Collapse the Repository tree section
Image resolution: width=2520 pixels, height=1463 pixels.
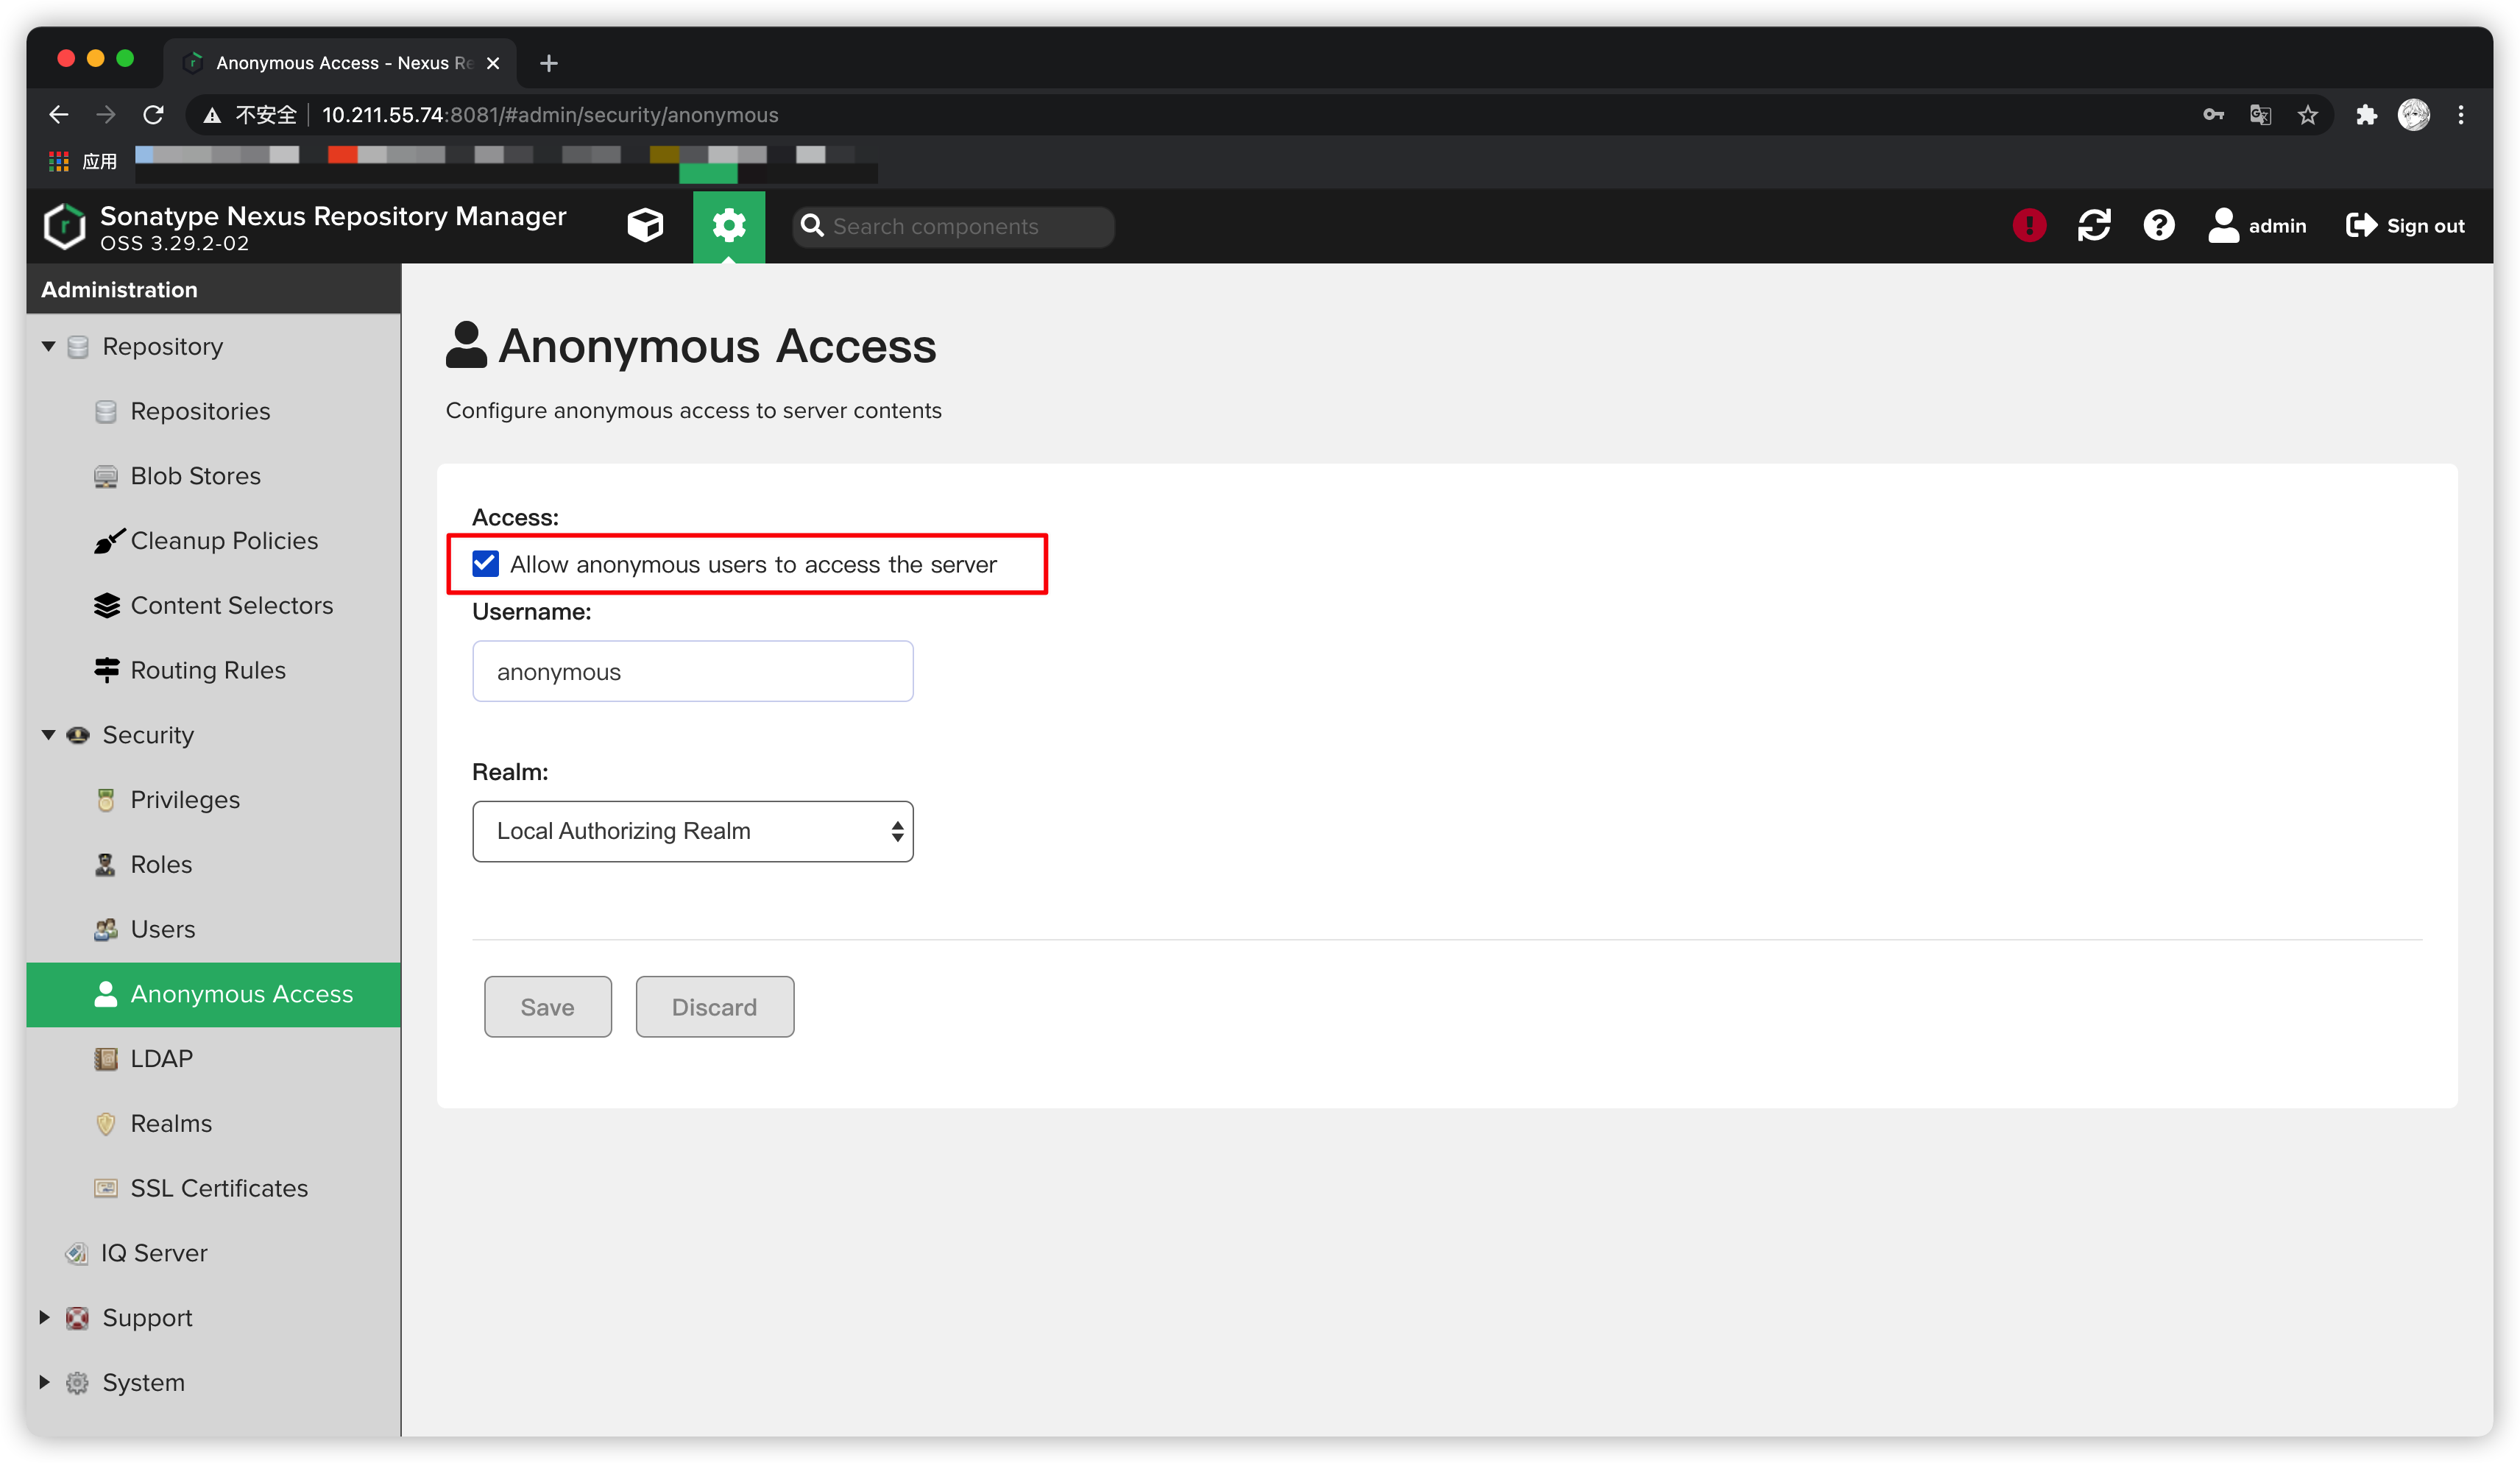coord(48,346)
